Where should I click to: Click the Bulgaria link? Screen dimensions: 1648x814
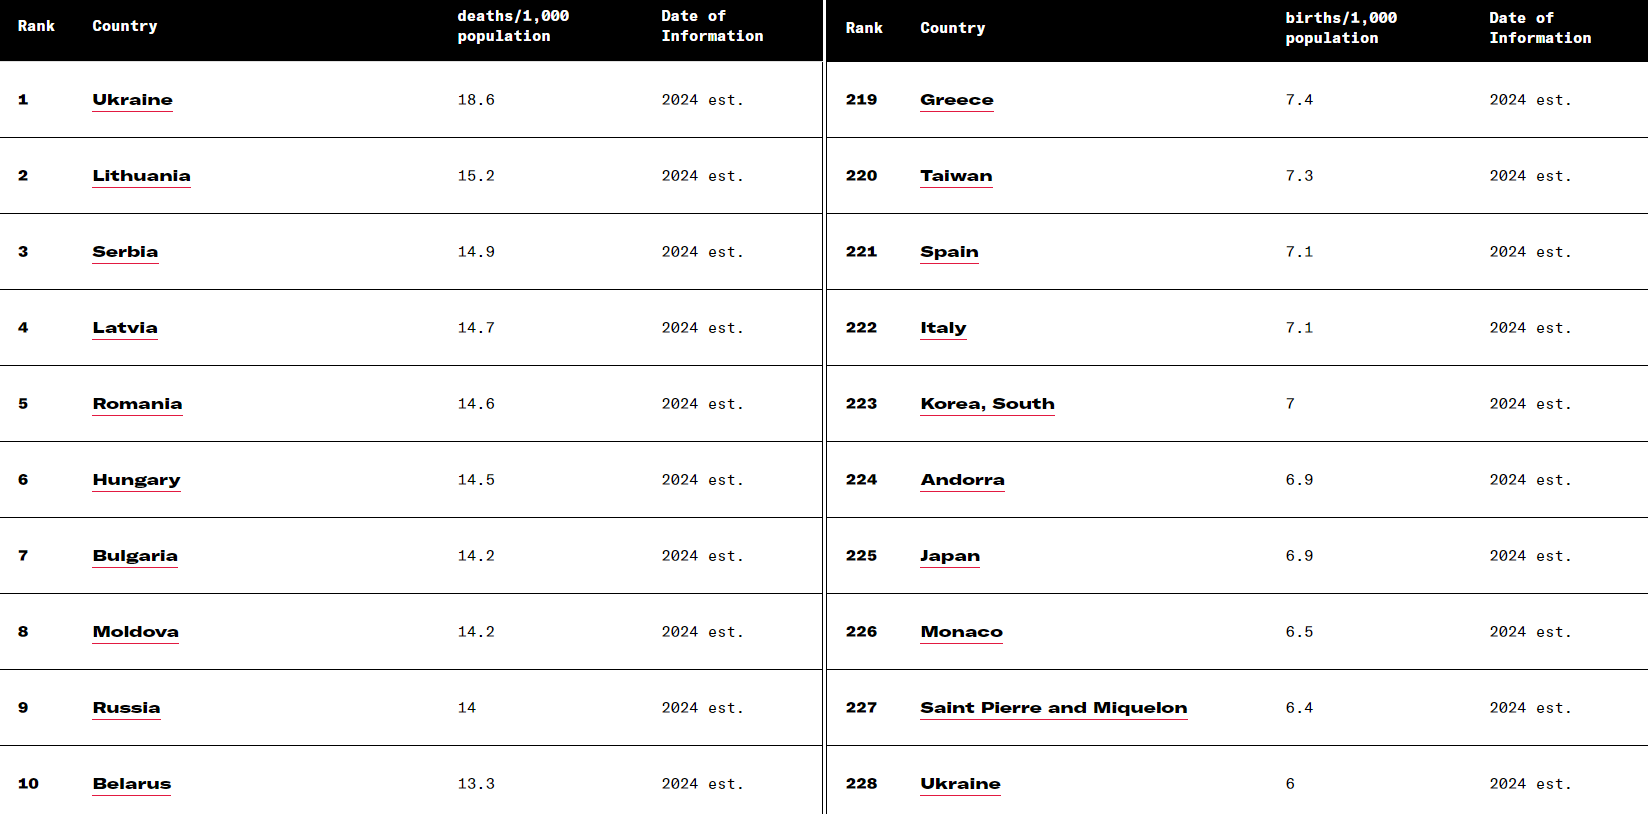pos(135,556)
